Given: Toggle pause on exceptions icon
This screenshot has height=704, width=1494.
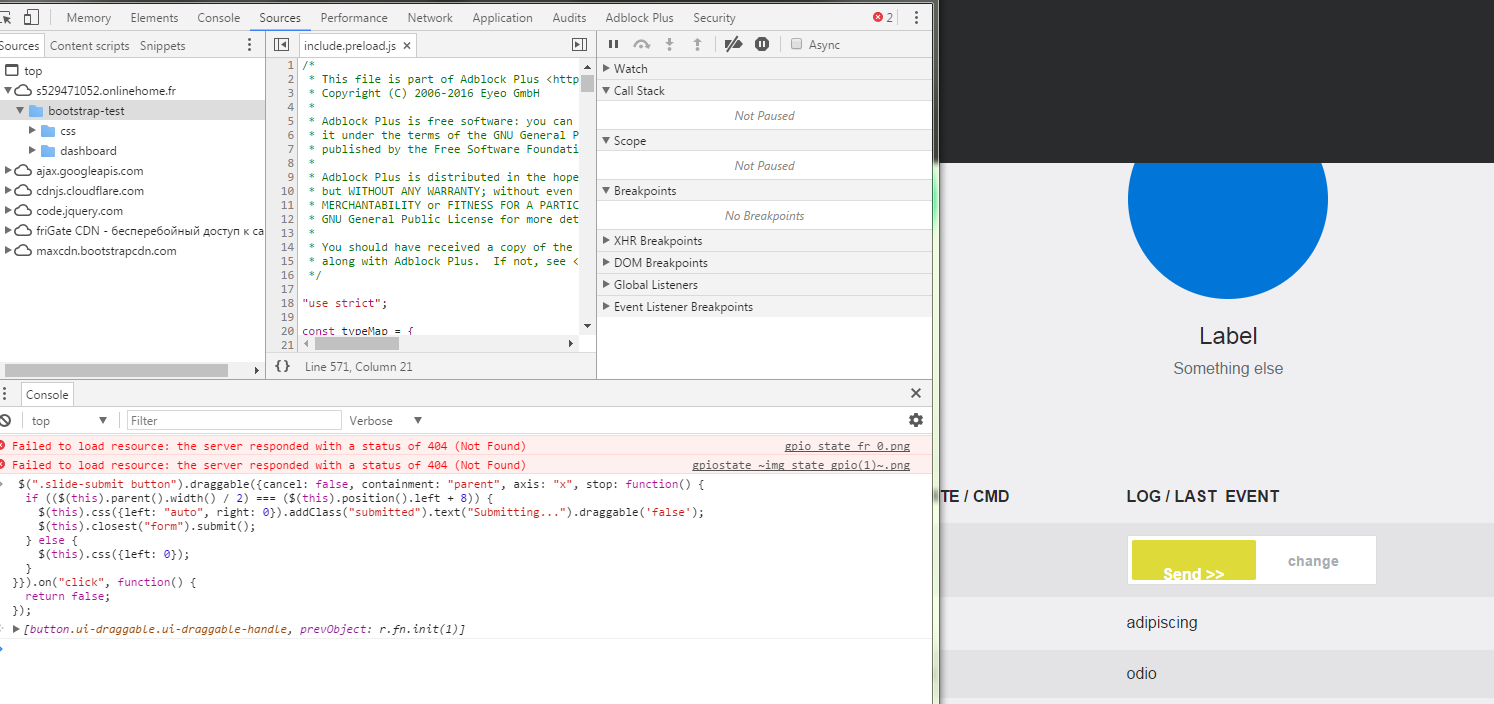Looking at the screenshot, I should point(762,44).
